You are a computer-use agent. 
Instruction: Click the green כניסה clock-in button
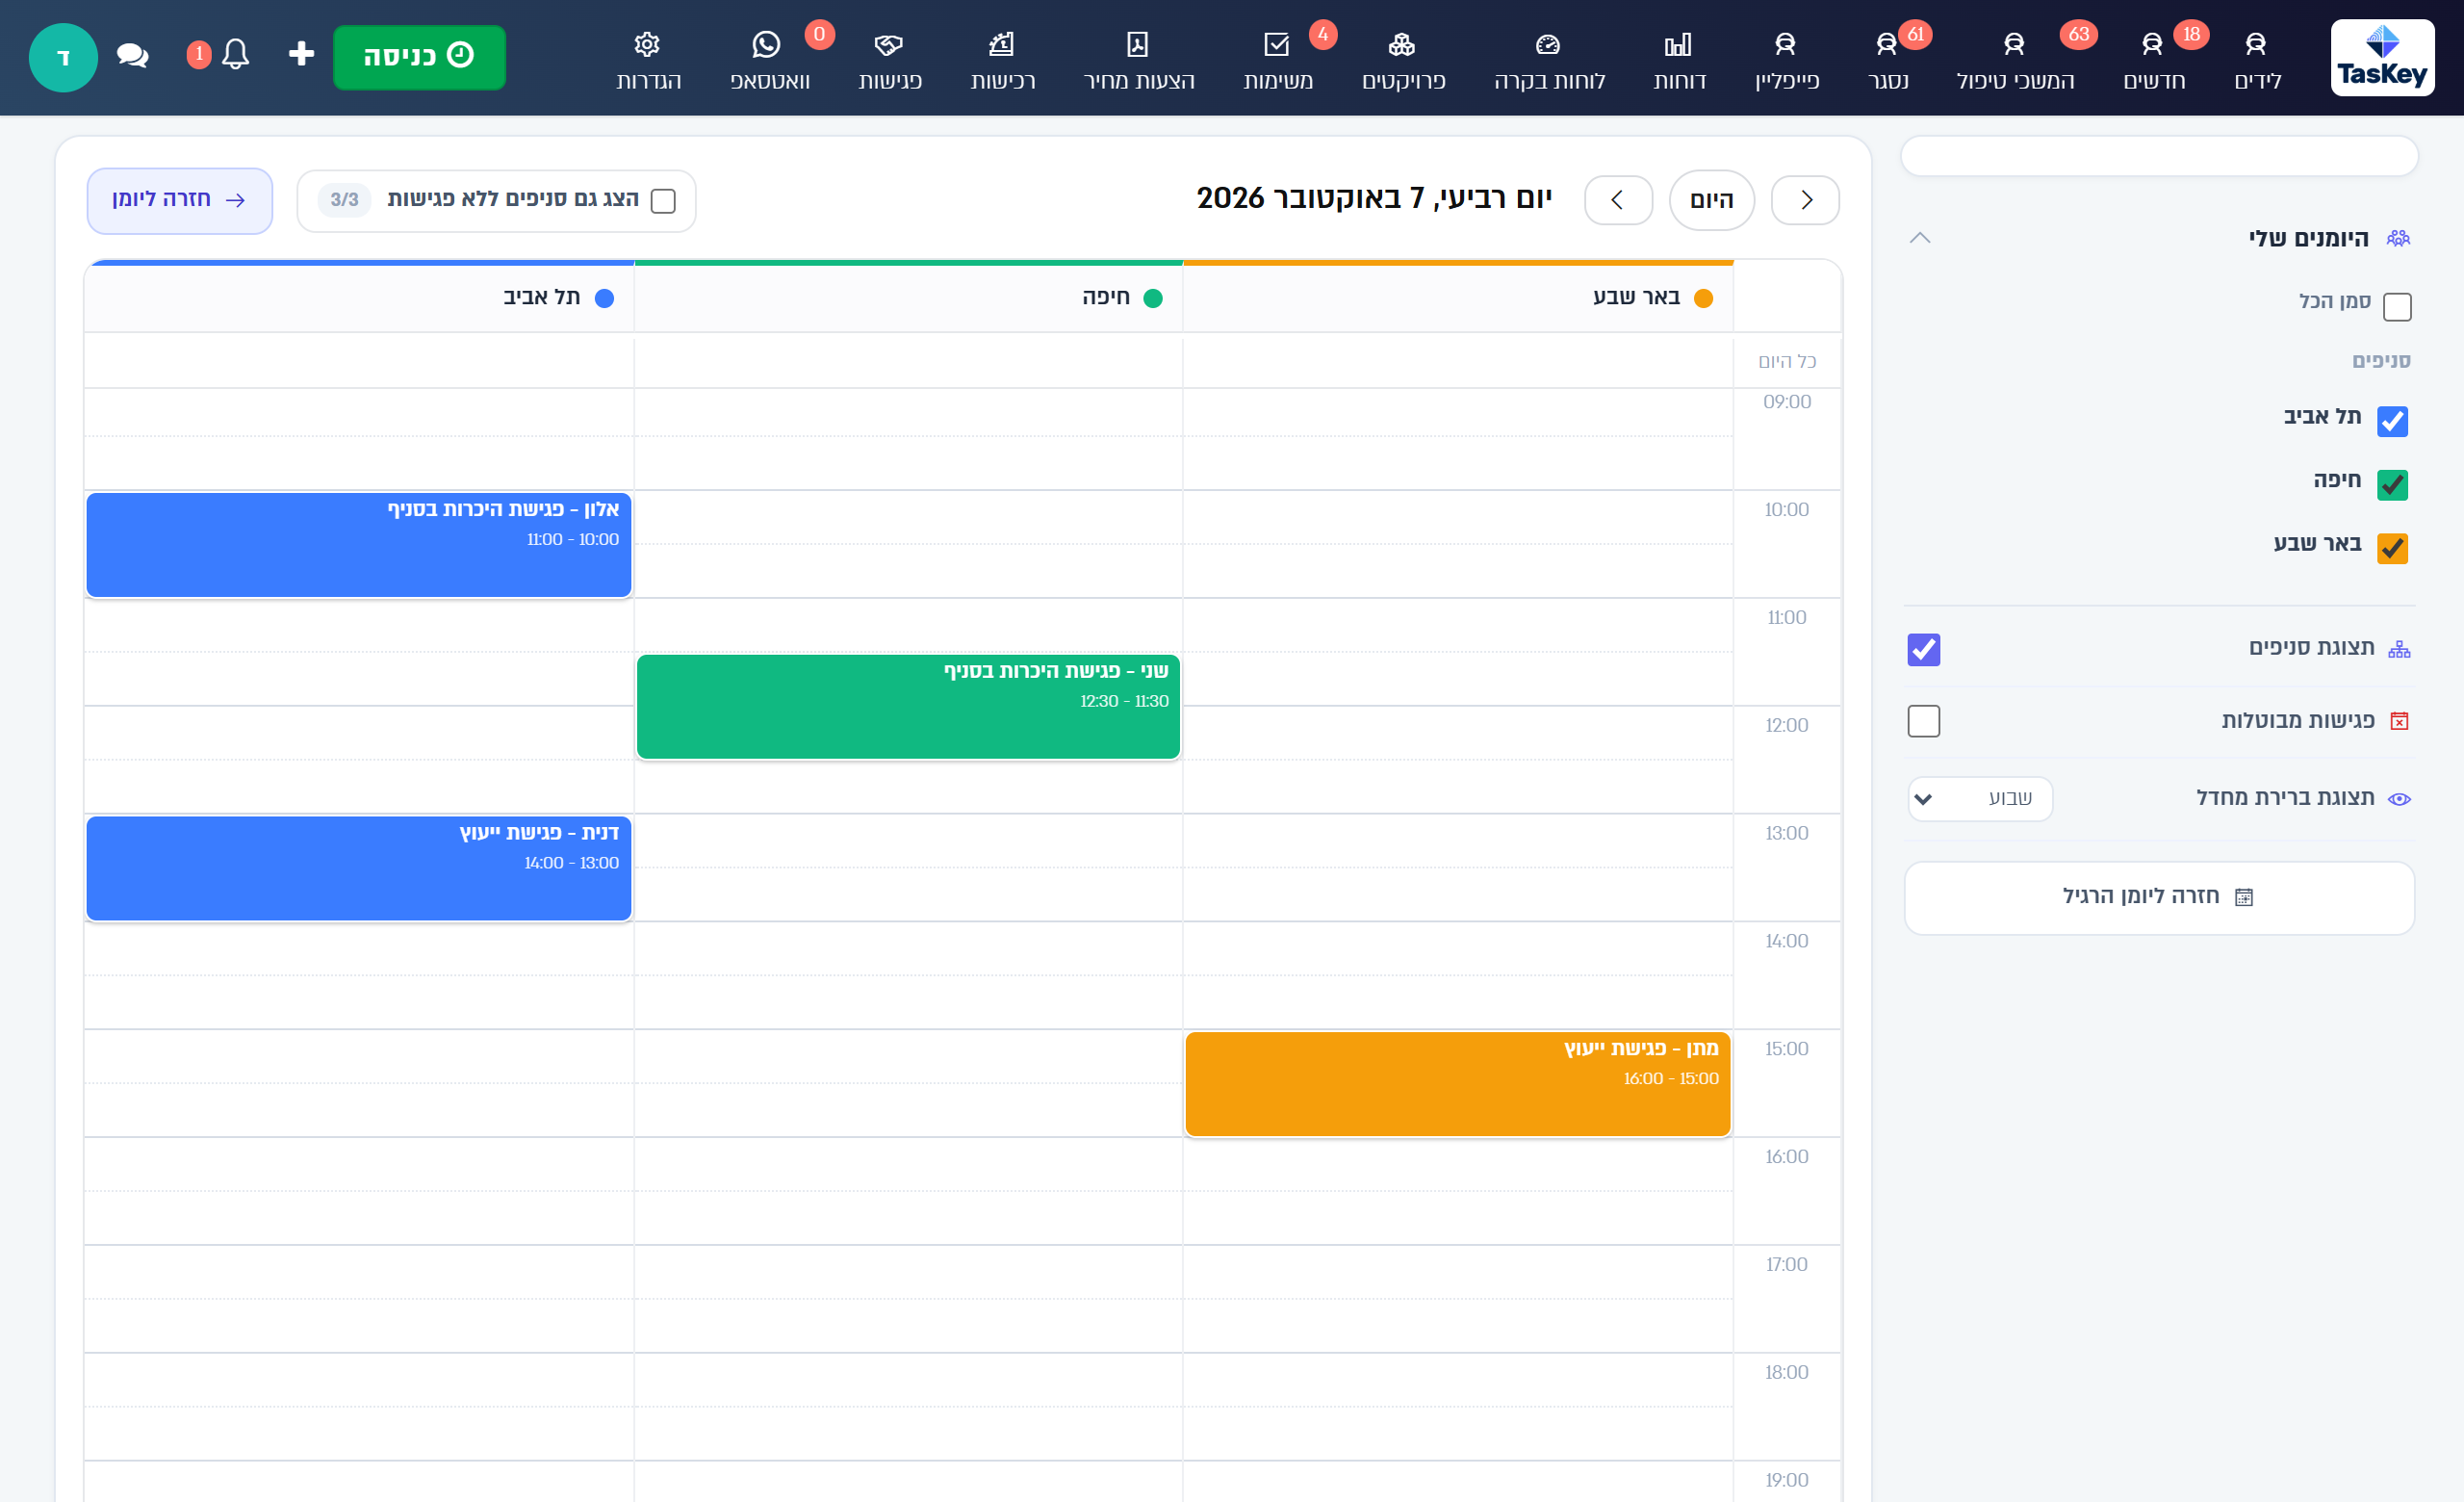click(419, 57)
